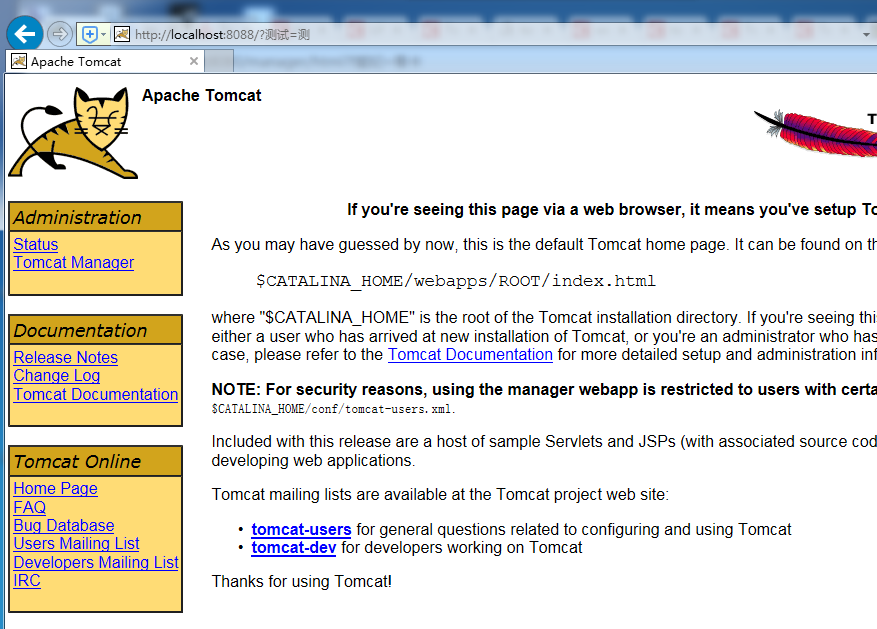Click the $CATALINA_HOME/conf/tomcat-users.xml text

pyautogui.click(x=333, y=409)
